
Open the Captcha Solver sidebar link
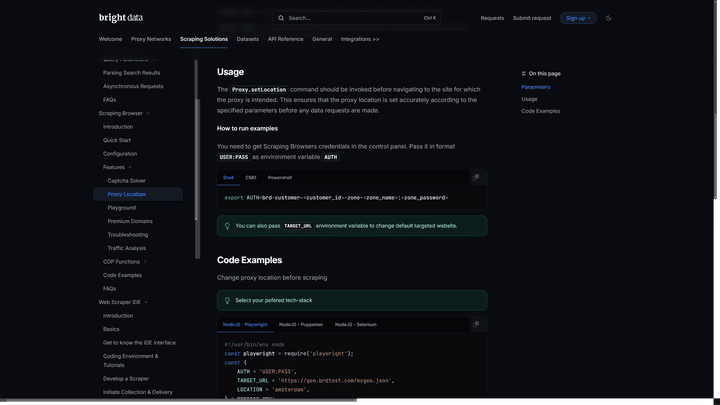[126, 181]
